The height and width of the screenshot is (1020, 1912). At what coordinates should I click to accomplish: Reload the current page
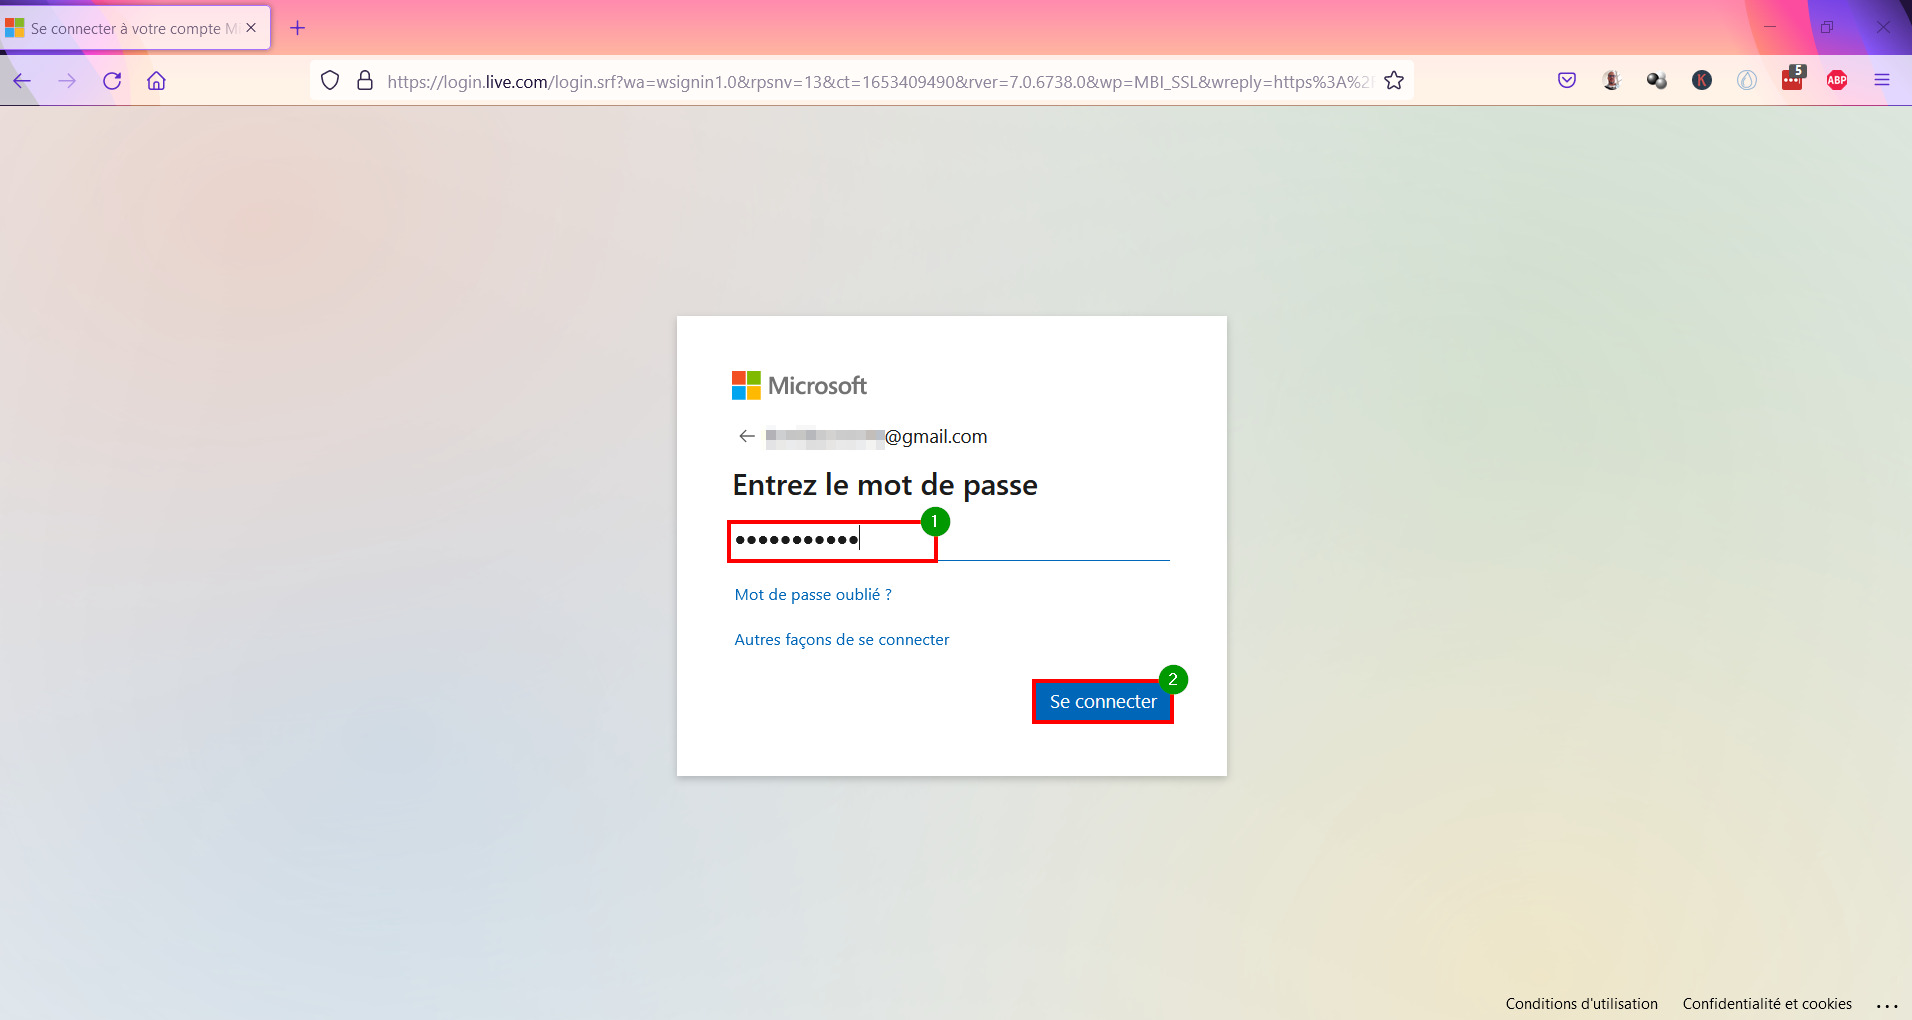112,81
